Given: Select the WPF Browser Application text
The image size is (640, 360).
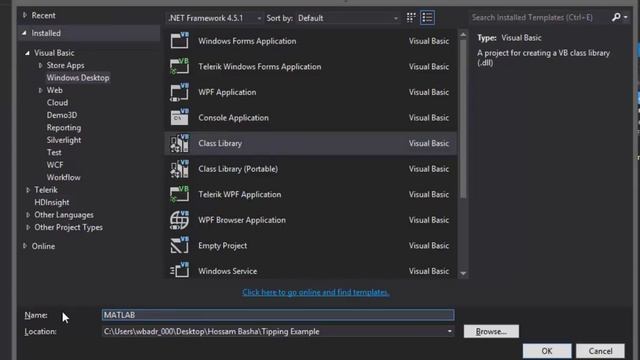Looking at the screenshot, I should 242,220.
